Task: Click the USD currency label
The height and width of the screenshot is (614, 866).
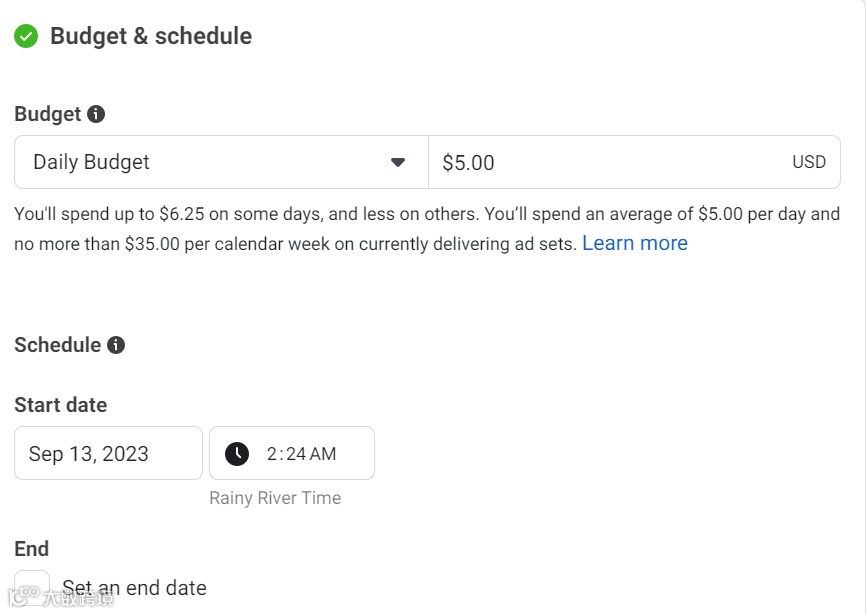Action: pos(809,162)
